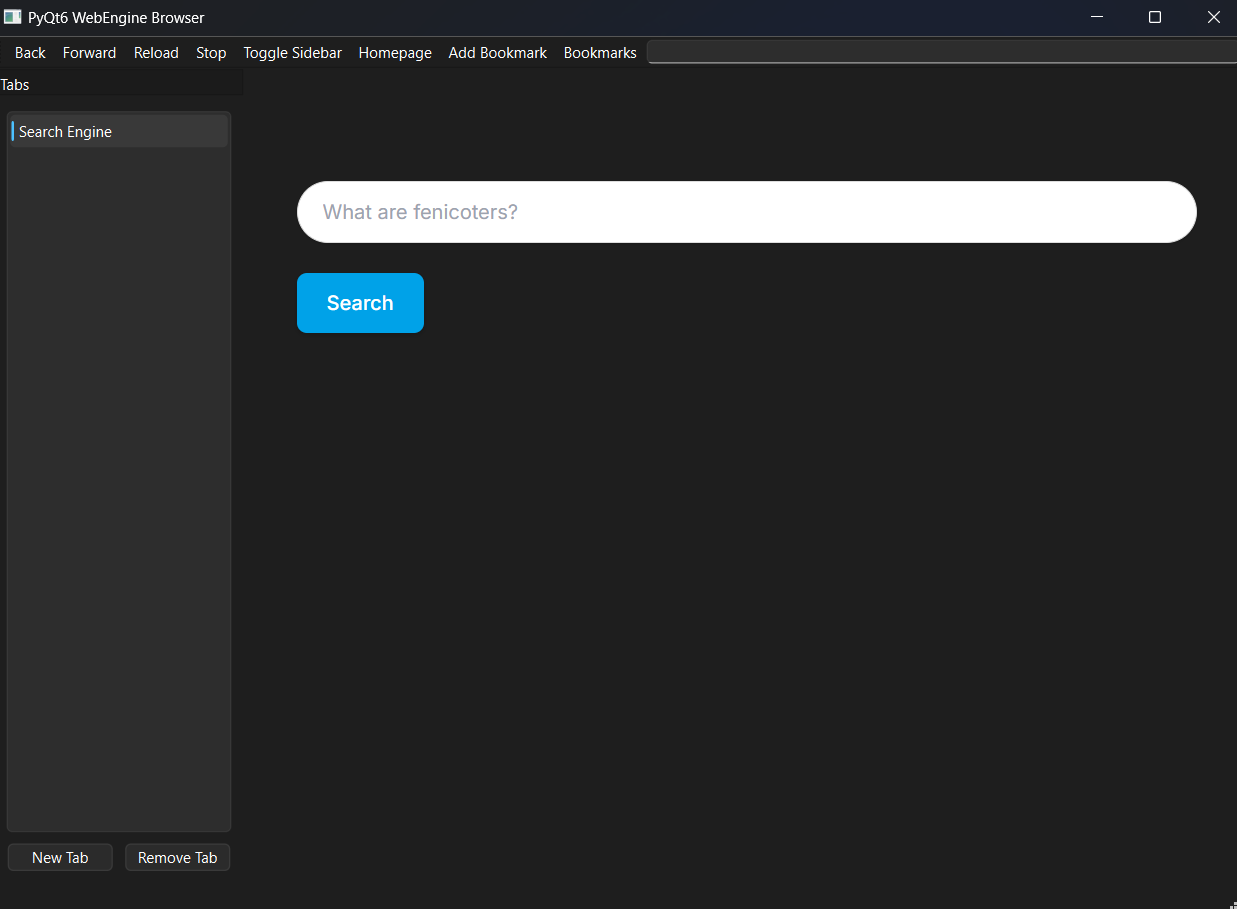The width and height of the screenshot is (1237, 909).
Task: Click the Tabs panel header label
Action: click(x=15, y=85)
